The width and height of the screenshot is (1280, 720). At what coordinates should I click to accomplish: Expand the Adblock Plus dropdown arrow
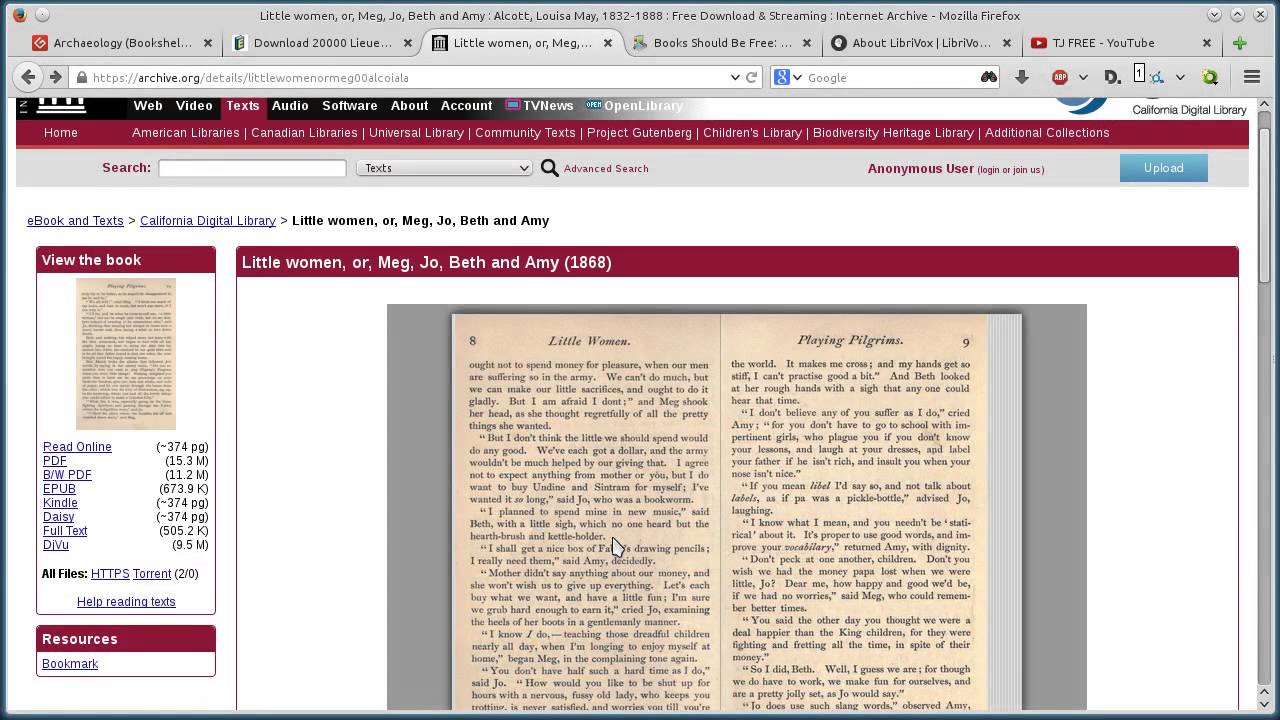1082,77
